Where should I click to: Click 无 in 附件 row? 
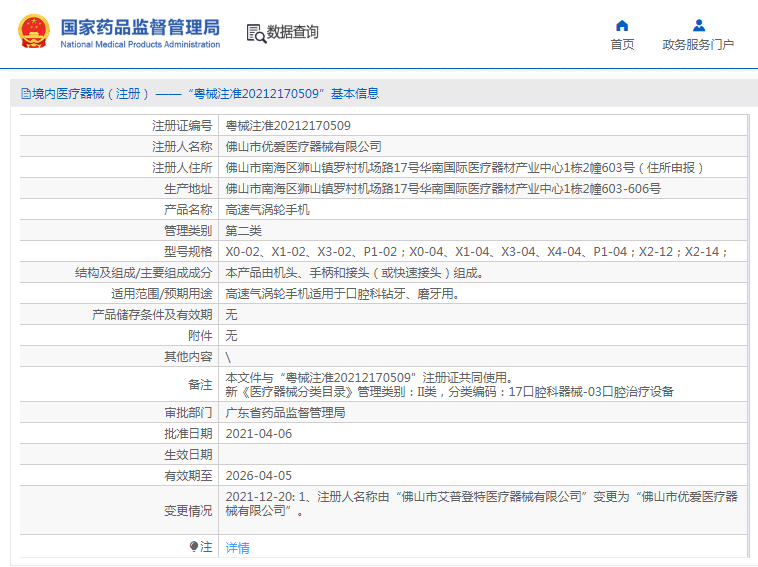231,335
